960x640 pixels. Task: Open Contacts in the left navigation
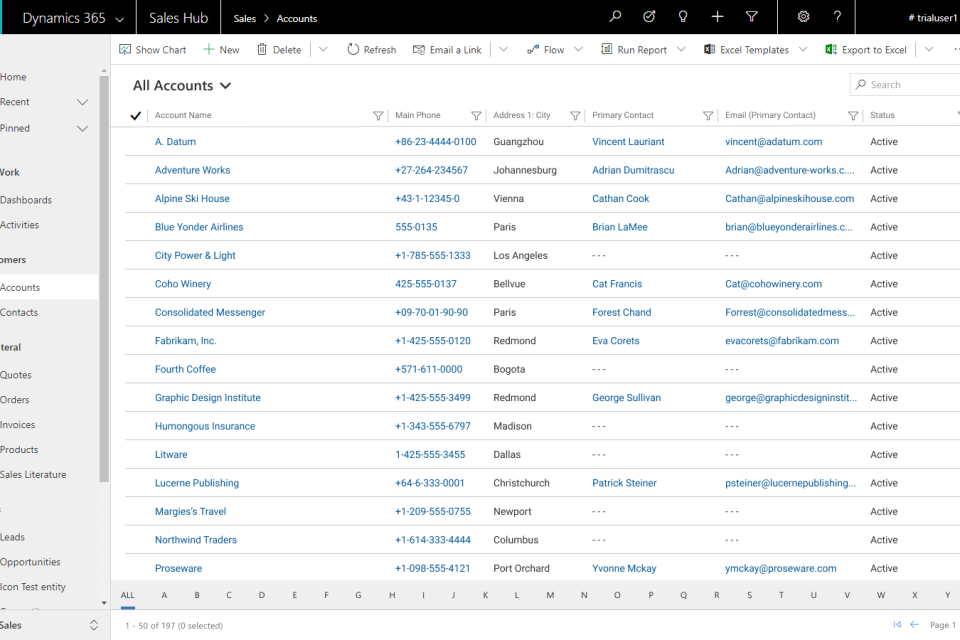19,312
